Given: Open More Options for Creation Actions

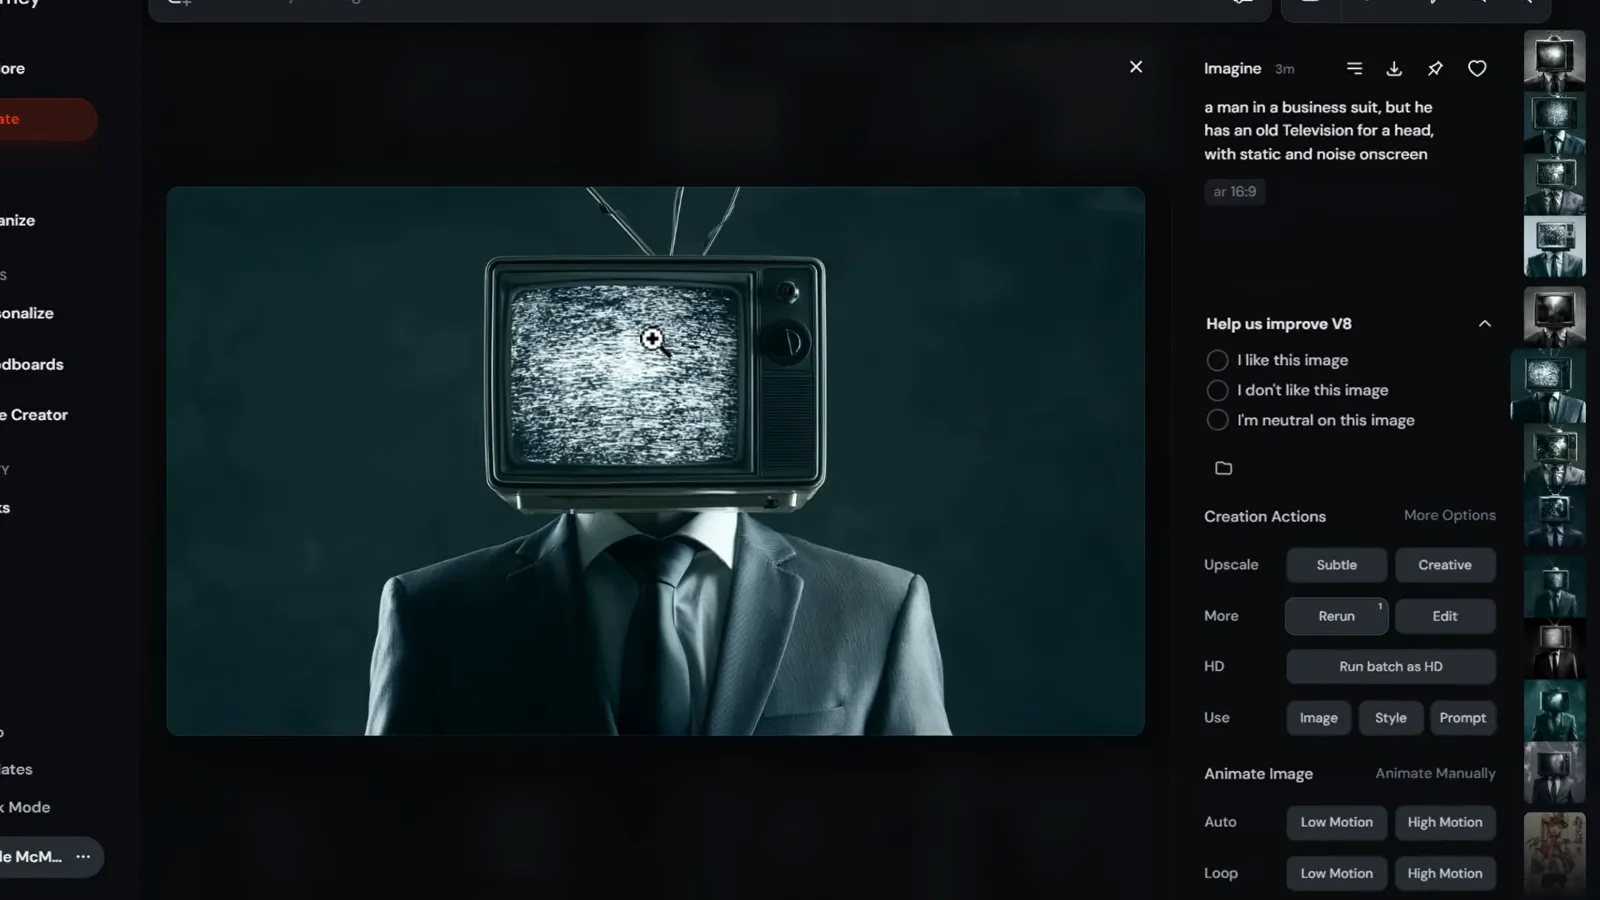Looking at the screenshot, I should pos(1450,515).
